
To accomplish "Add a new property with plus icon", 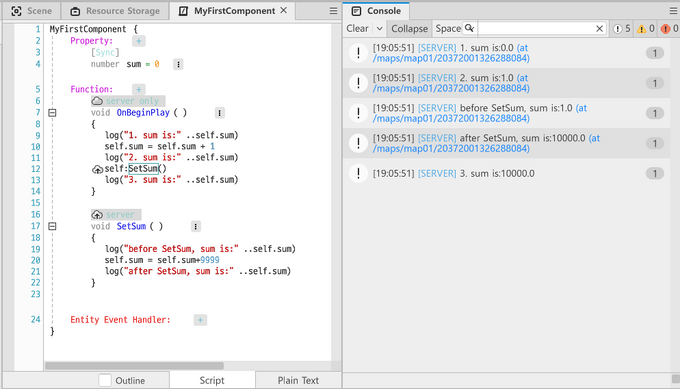I will coord(139,41).
